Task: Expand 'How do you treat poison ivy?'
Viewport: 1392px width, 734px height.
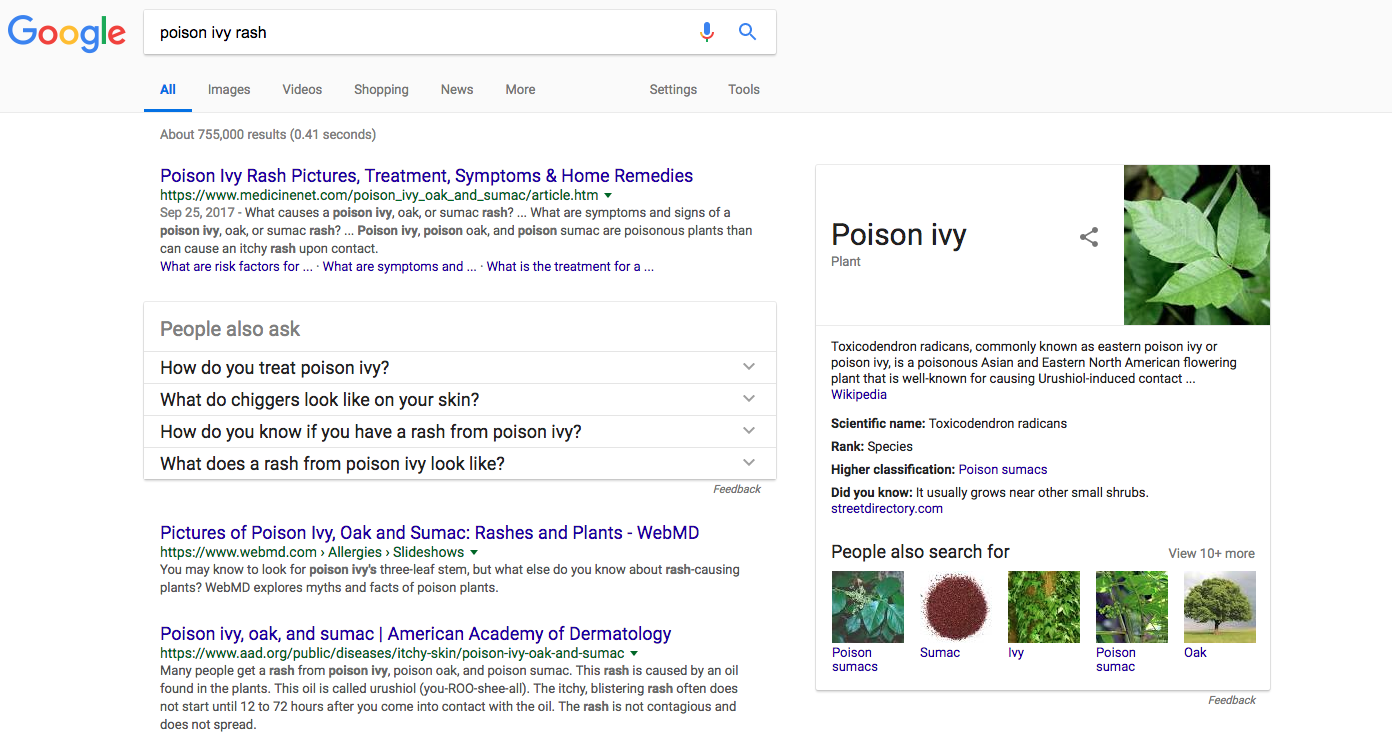Action: (748, 366)
